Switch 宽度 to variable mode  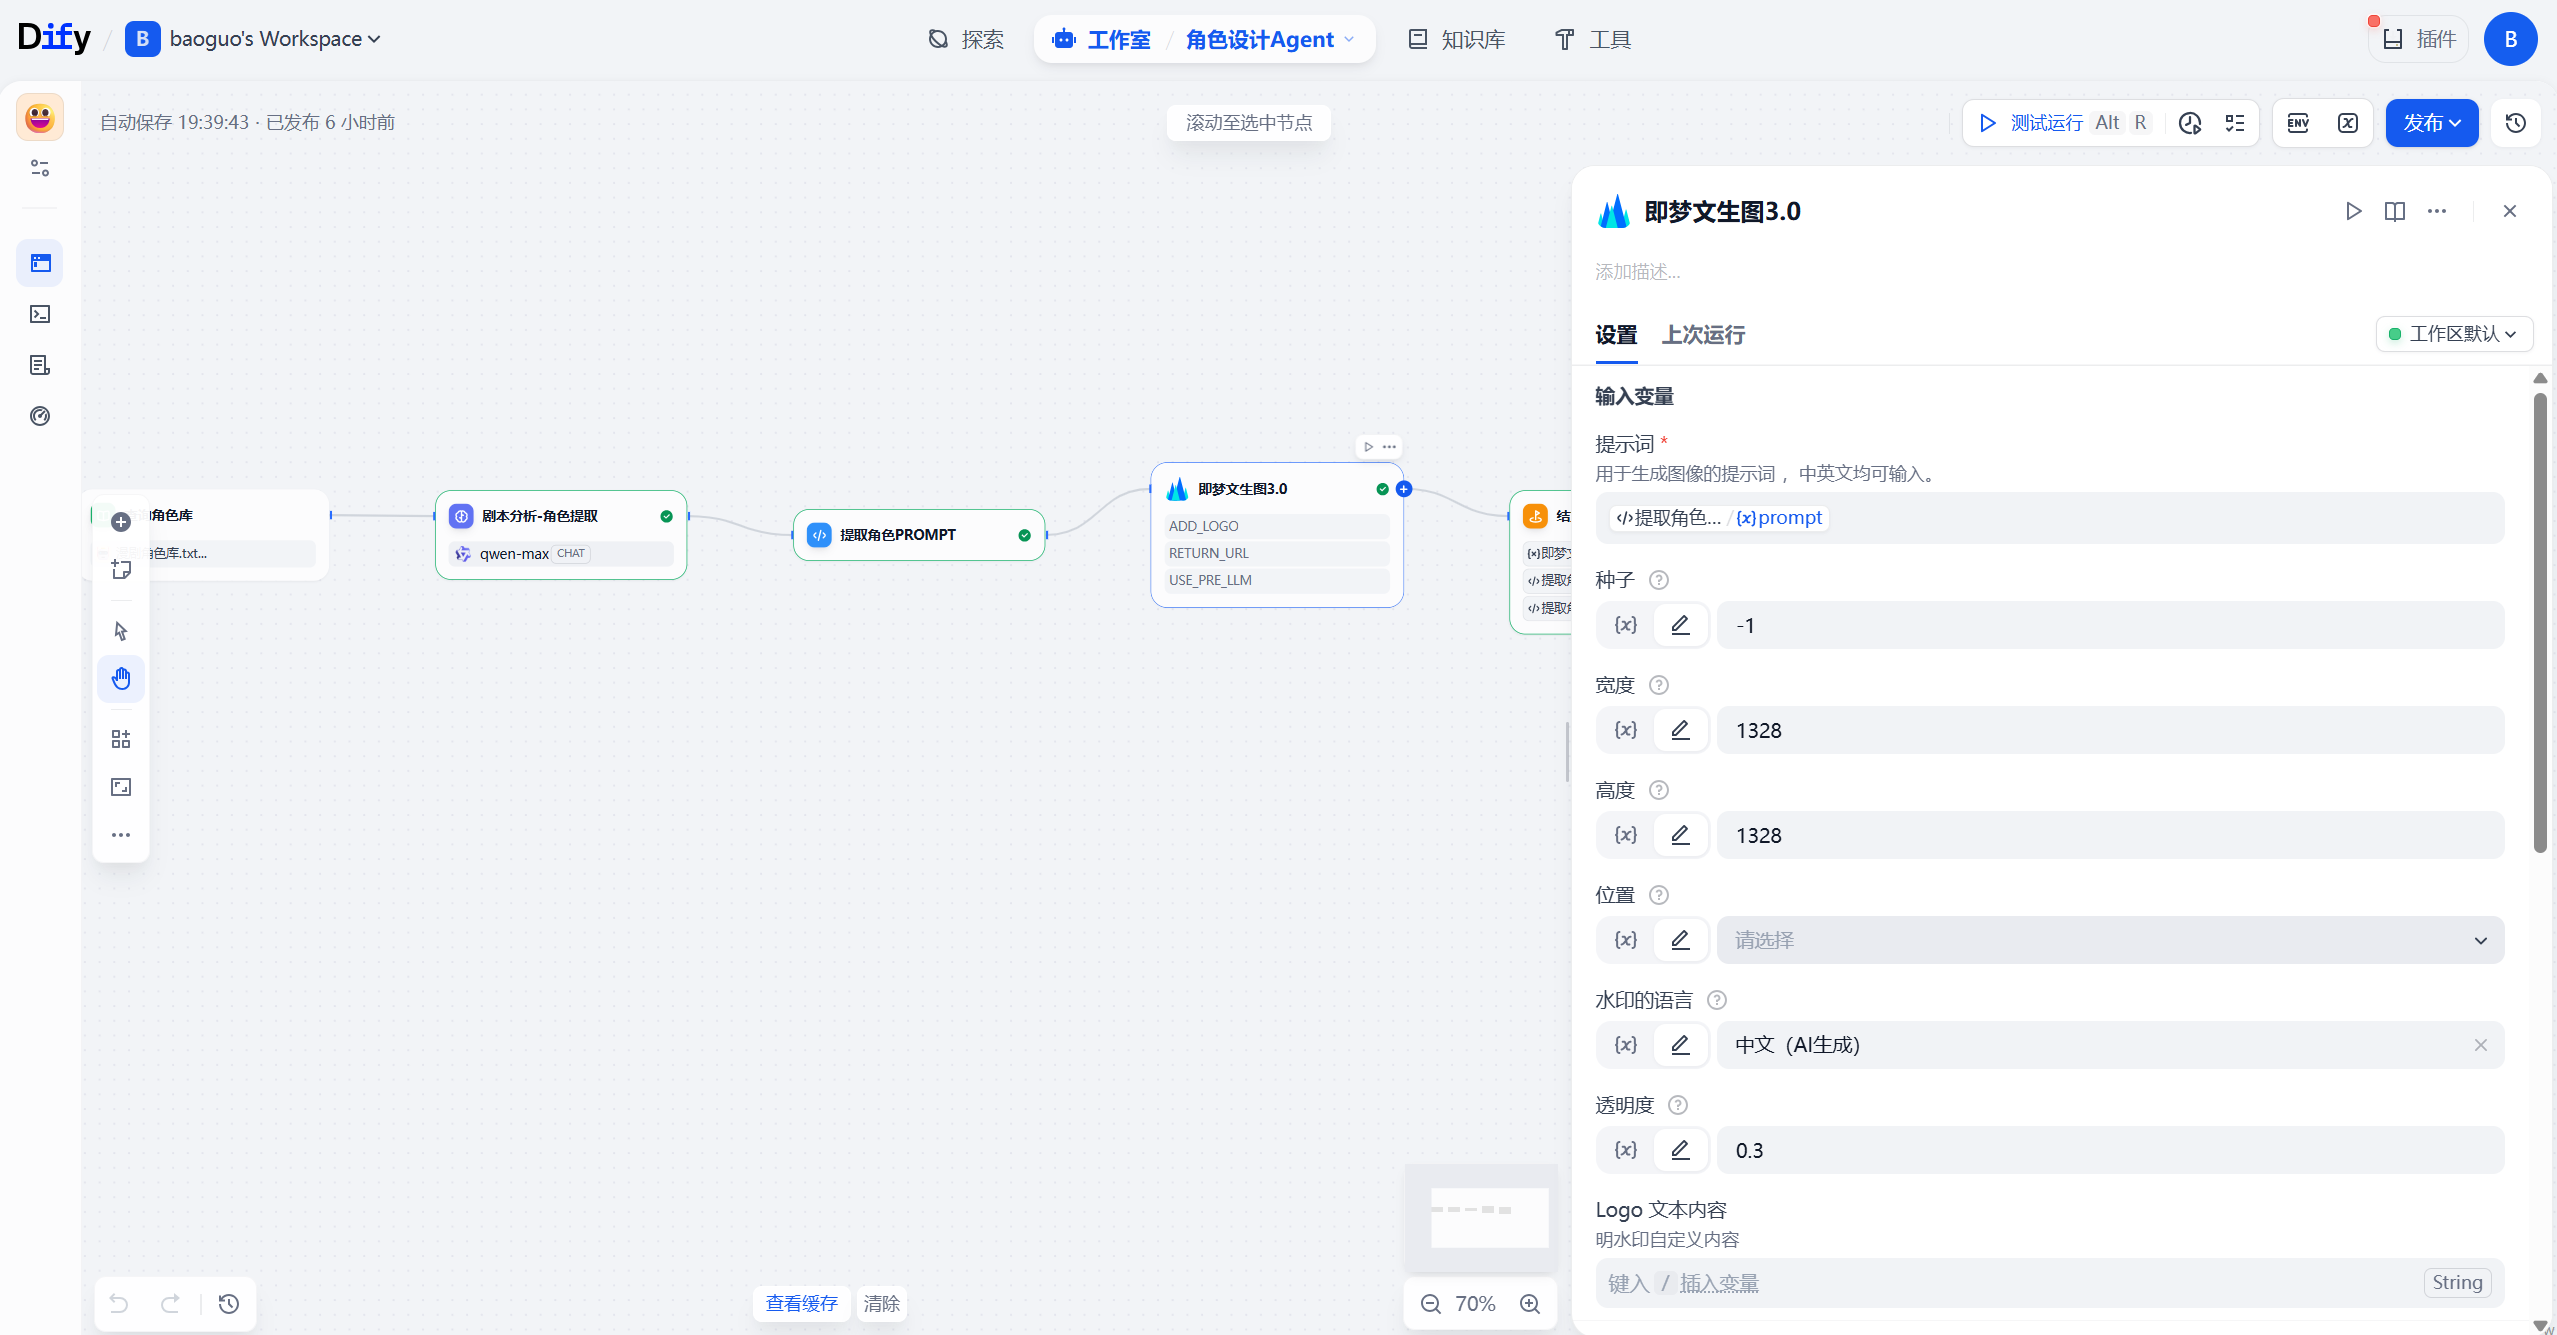pyautogui.click(x=1626, y=730)
